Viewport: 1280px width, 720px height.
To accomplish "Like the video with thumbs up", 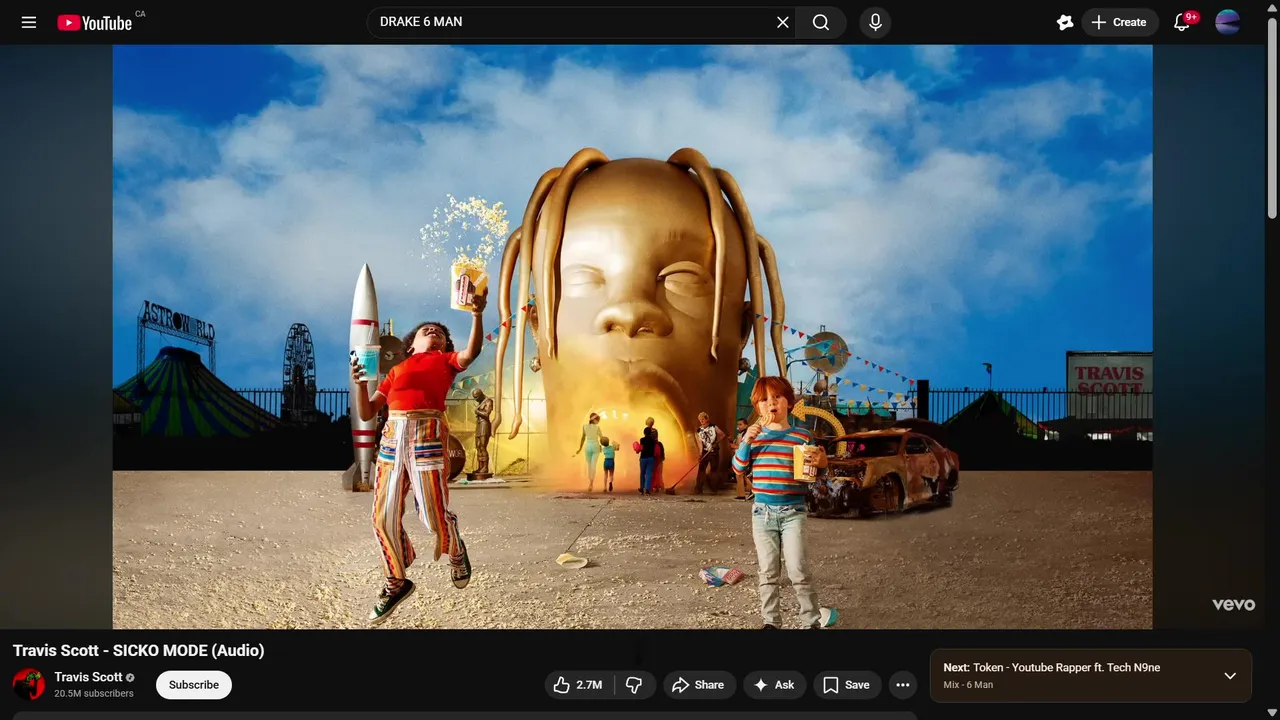I will (x=579, y=685).
